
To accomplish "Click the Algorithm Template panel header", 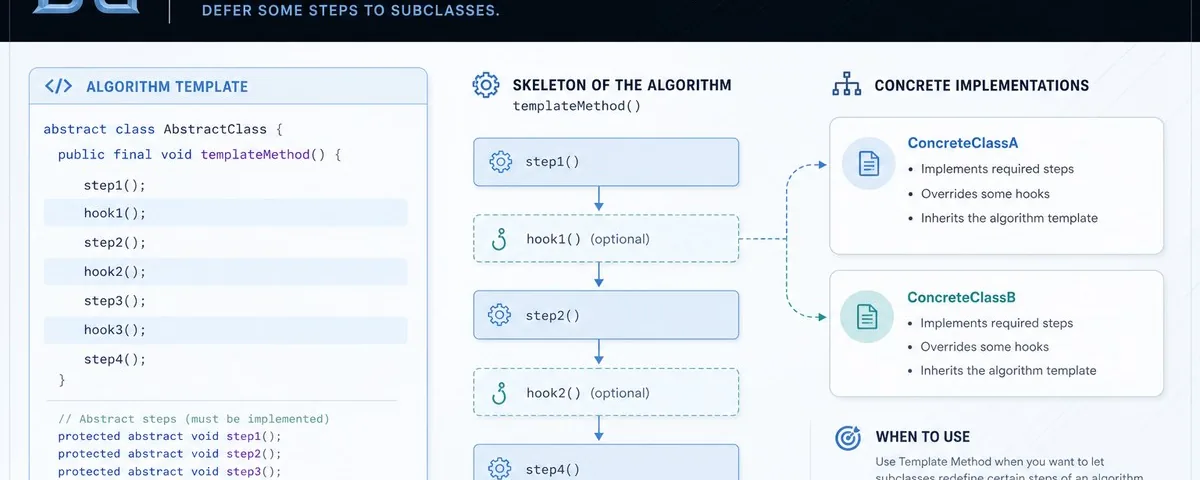I will [x=228, y=86].
